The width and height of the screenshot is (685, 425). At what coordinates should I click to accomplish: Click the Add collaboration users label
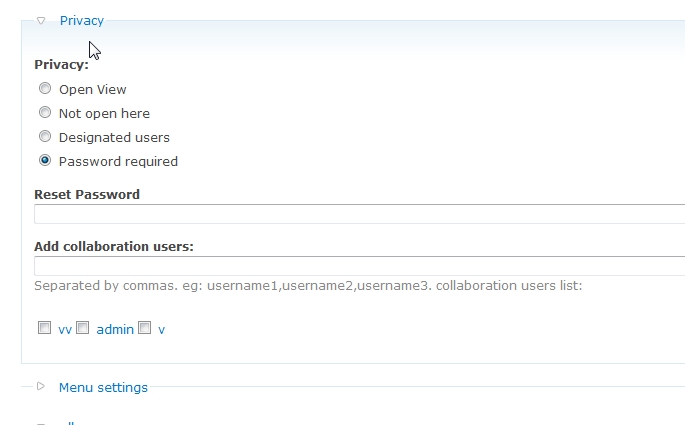tap(114, 246)
